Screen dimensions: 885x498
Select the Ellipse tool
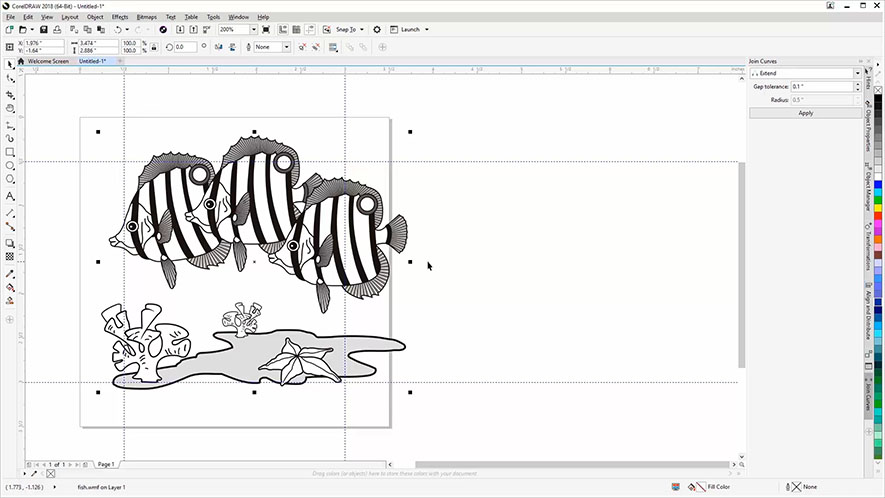tap(10, 166)
